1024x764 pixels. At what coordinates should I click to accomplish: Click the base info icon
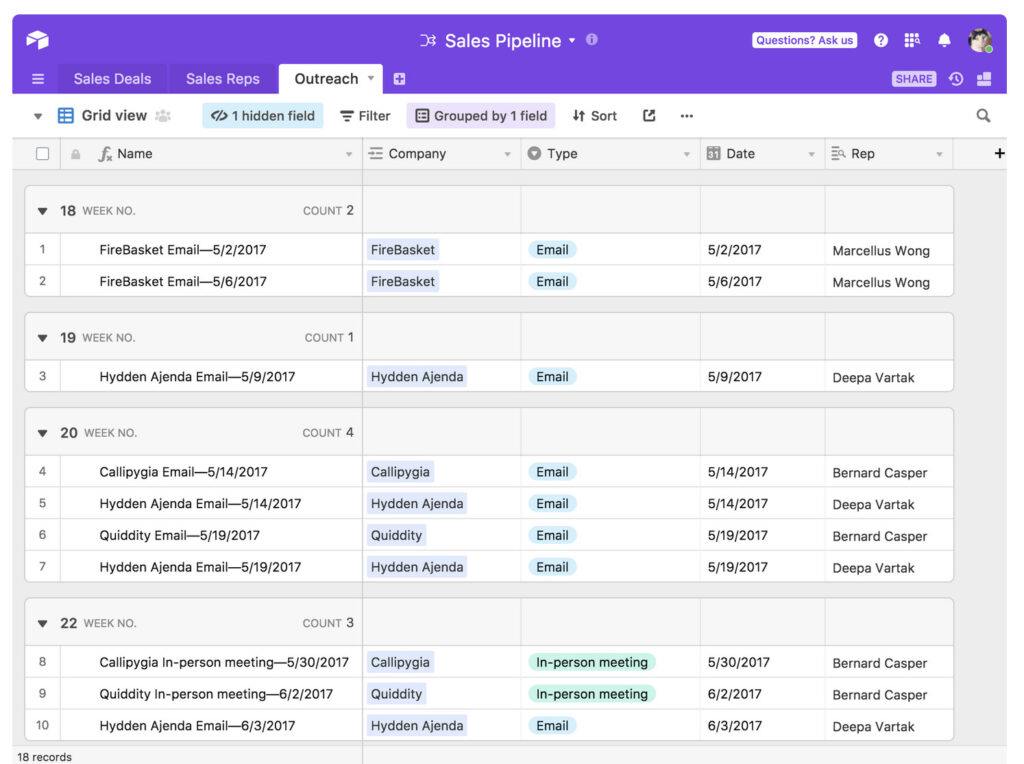coord(592,39)
